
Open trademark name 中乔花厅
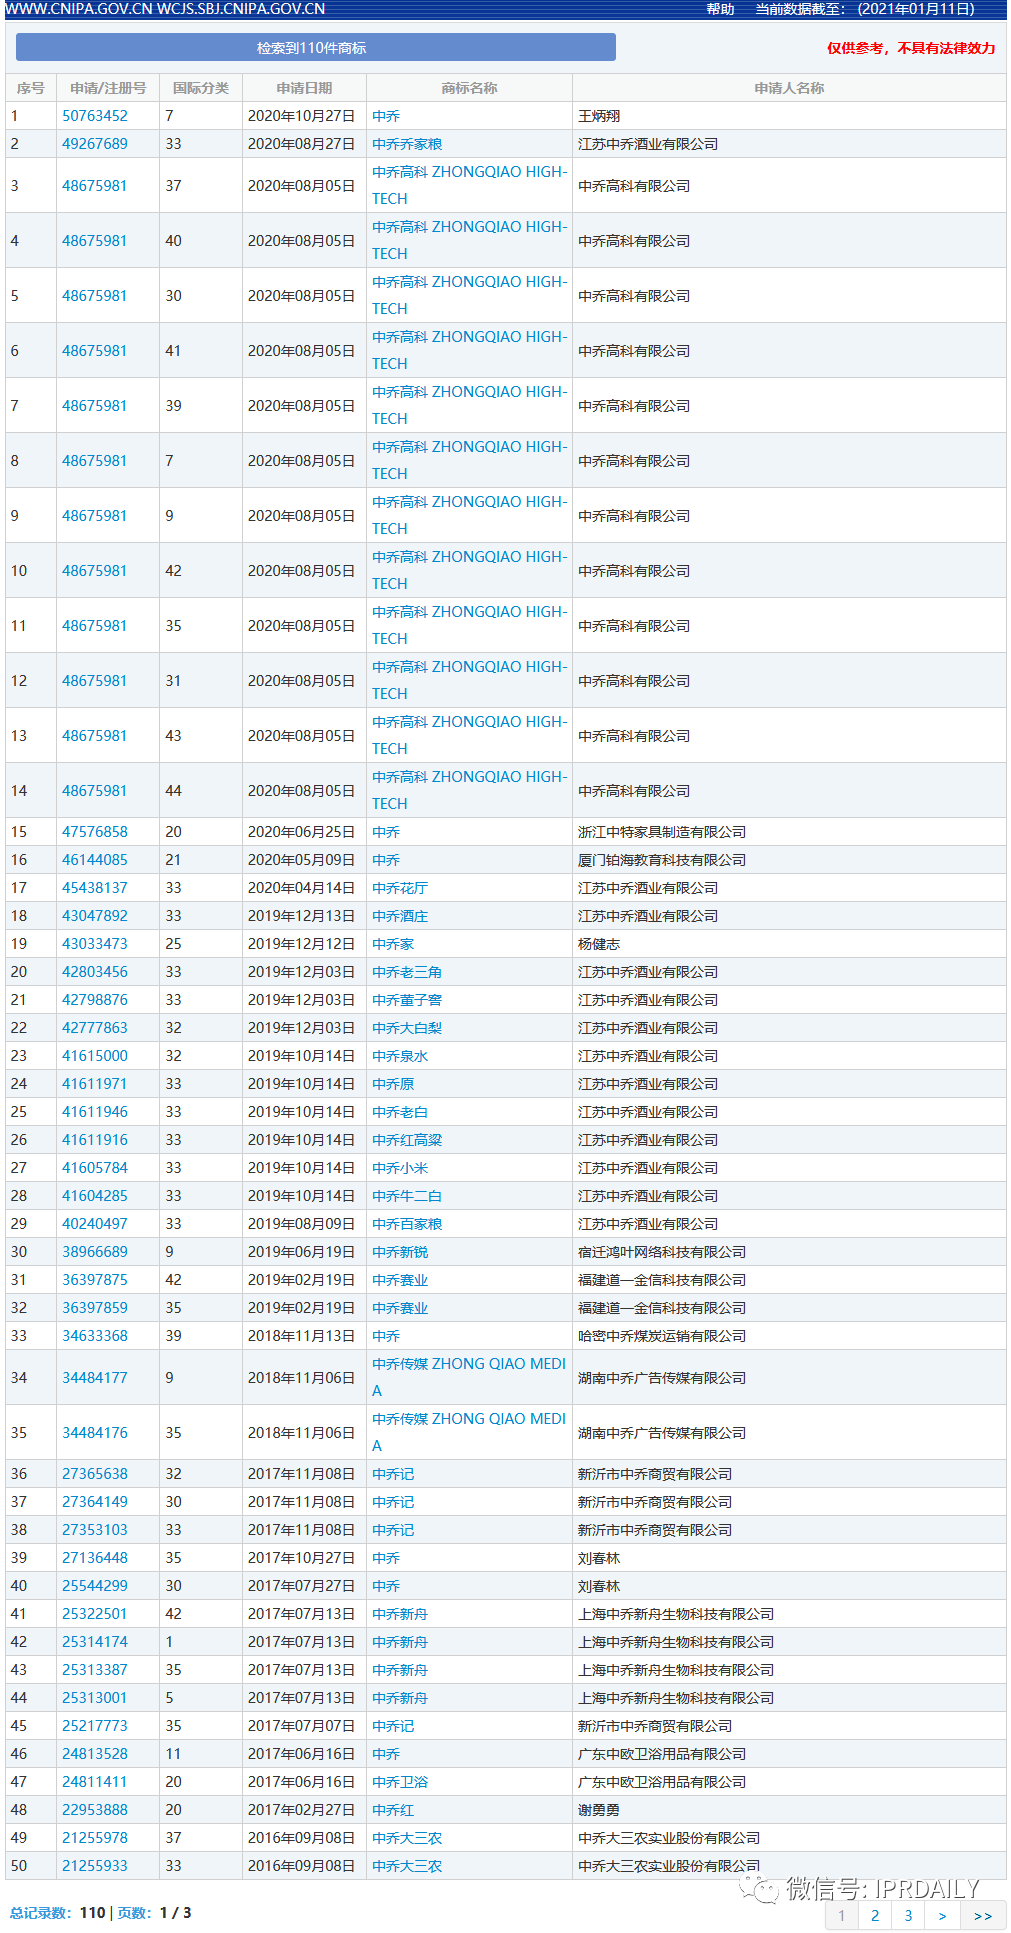pos(400,888)
